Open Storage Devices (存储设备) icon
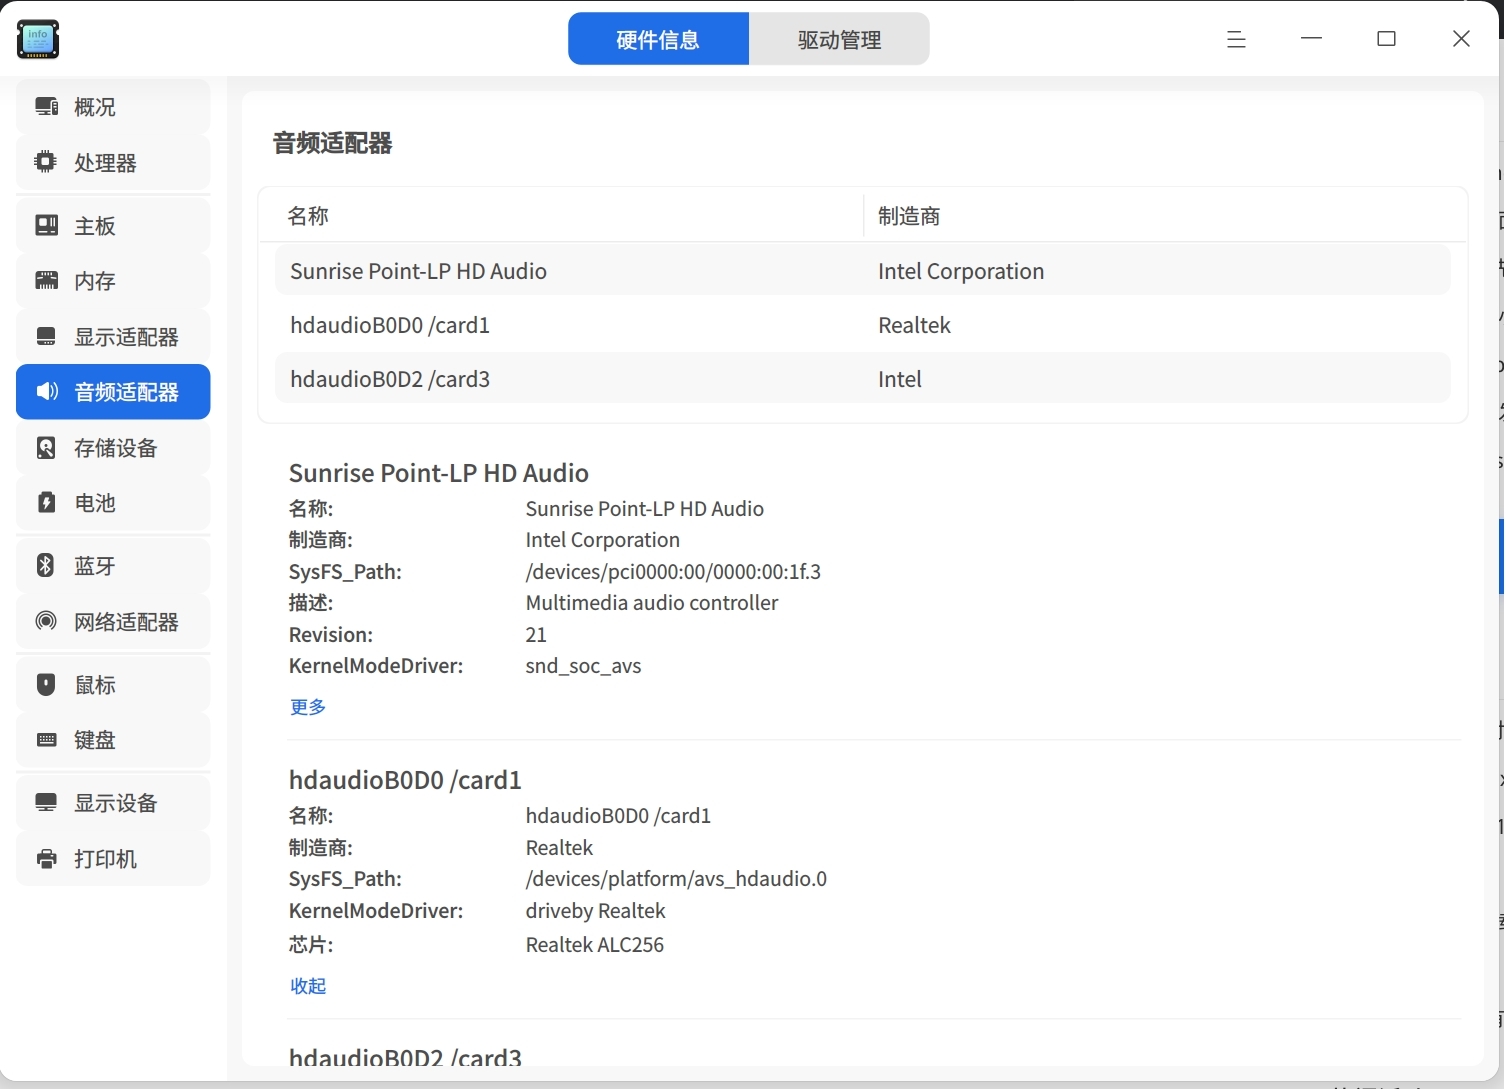This screenshot has height=1089, width=1506. click(x=46, y=447)
